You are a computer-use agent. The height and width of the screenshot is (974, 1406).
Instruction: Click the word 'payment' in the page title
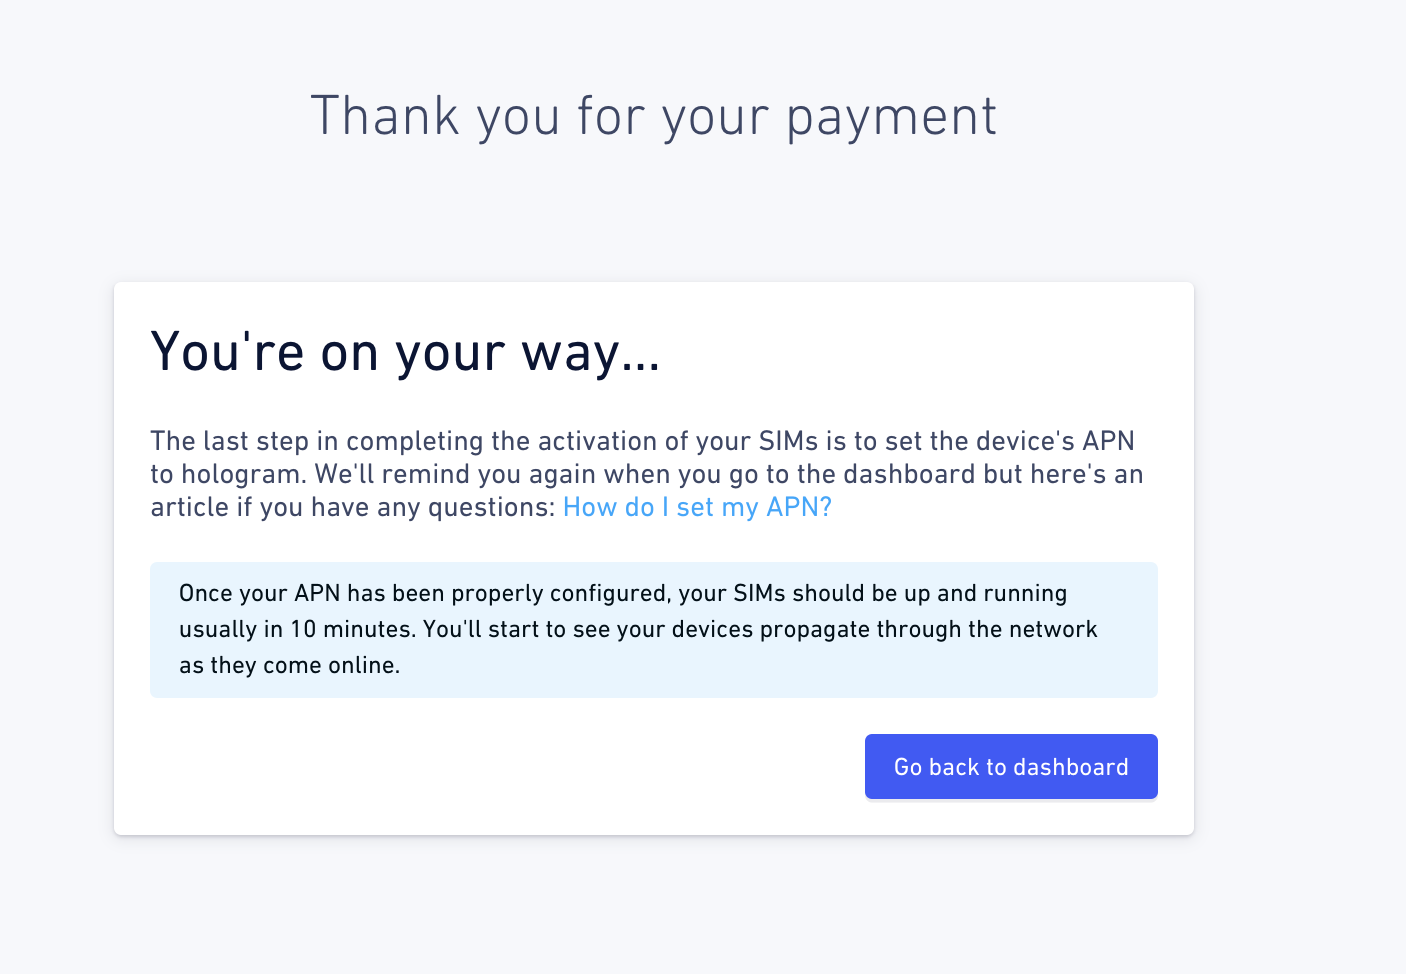click(890, 117)
